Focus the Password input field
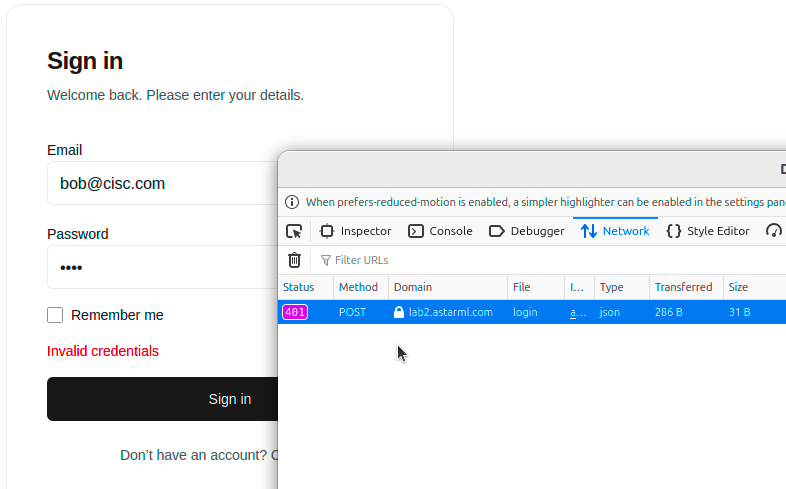Image resolution: width=786 pixels, height=489 pixels. click(162, 267)
